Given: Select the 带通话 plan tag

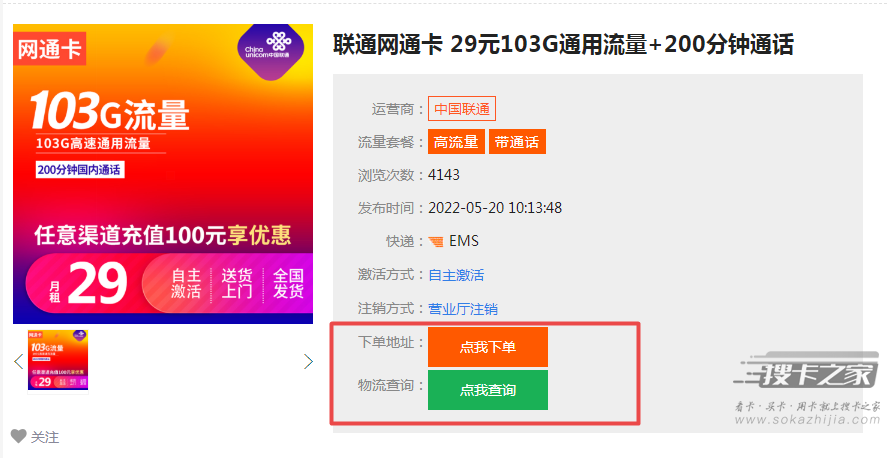Looking at the screenshot, I should tap(517, 142).
